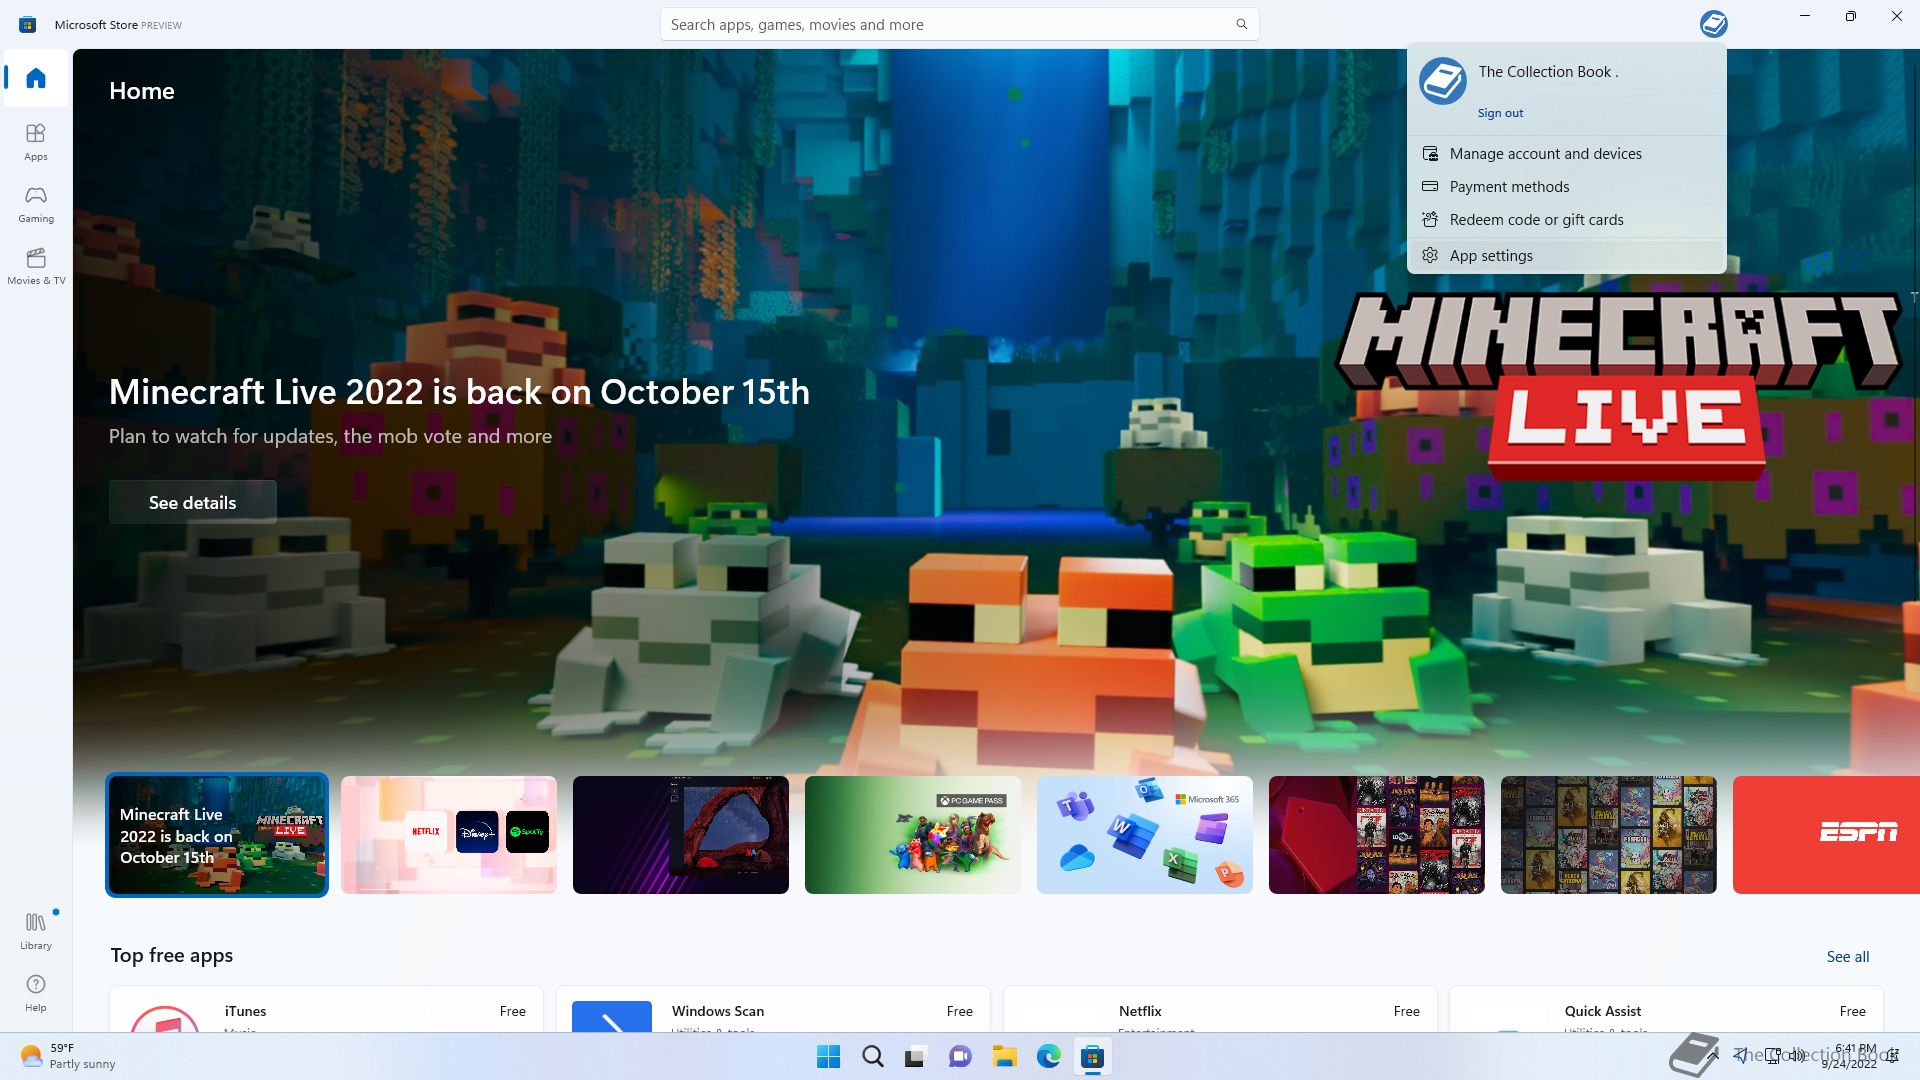Open the Chat app on taskbar
Viewport: 1920px width, 1080px height.
point(960,1057)
